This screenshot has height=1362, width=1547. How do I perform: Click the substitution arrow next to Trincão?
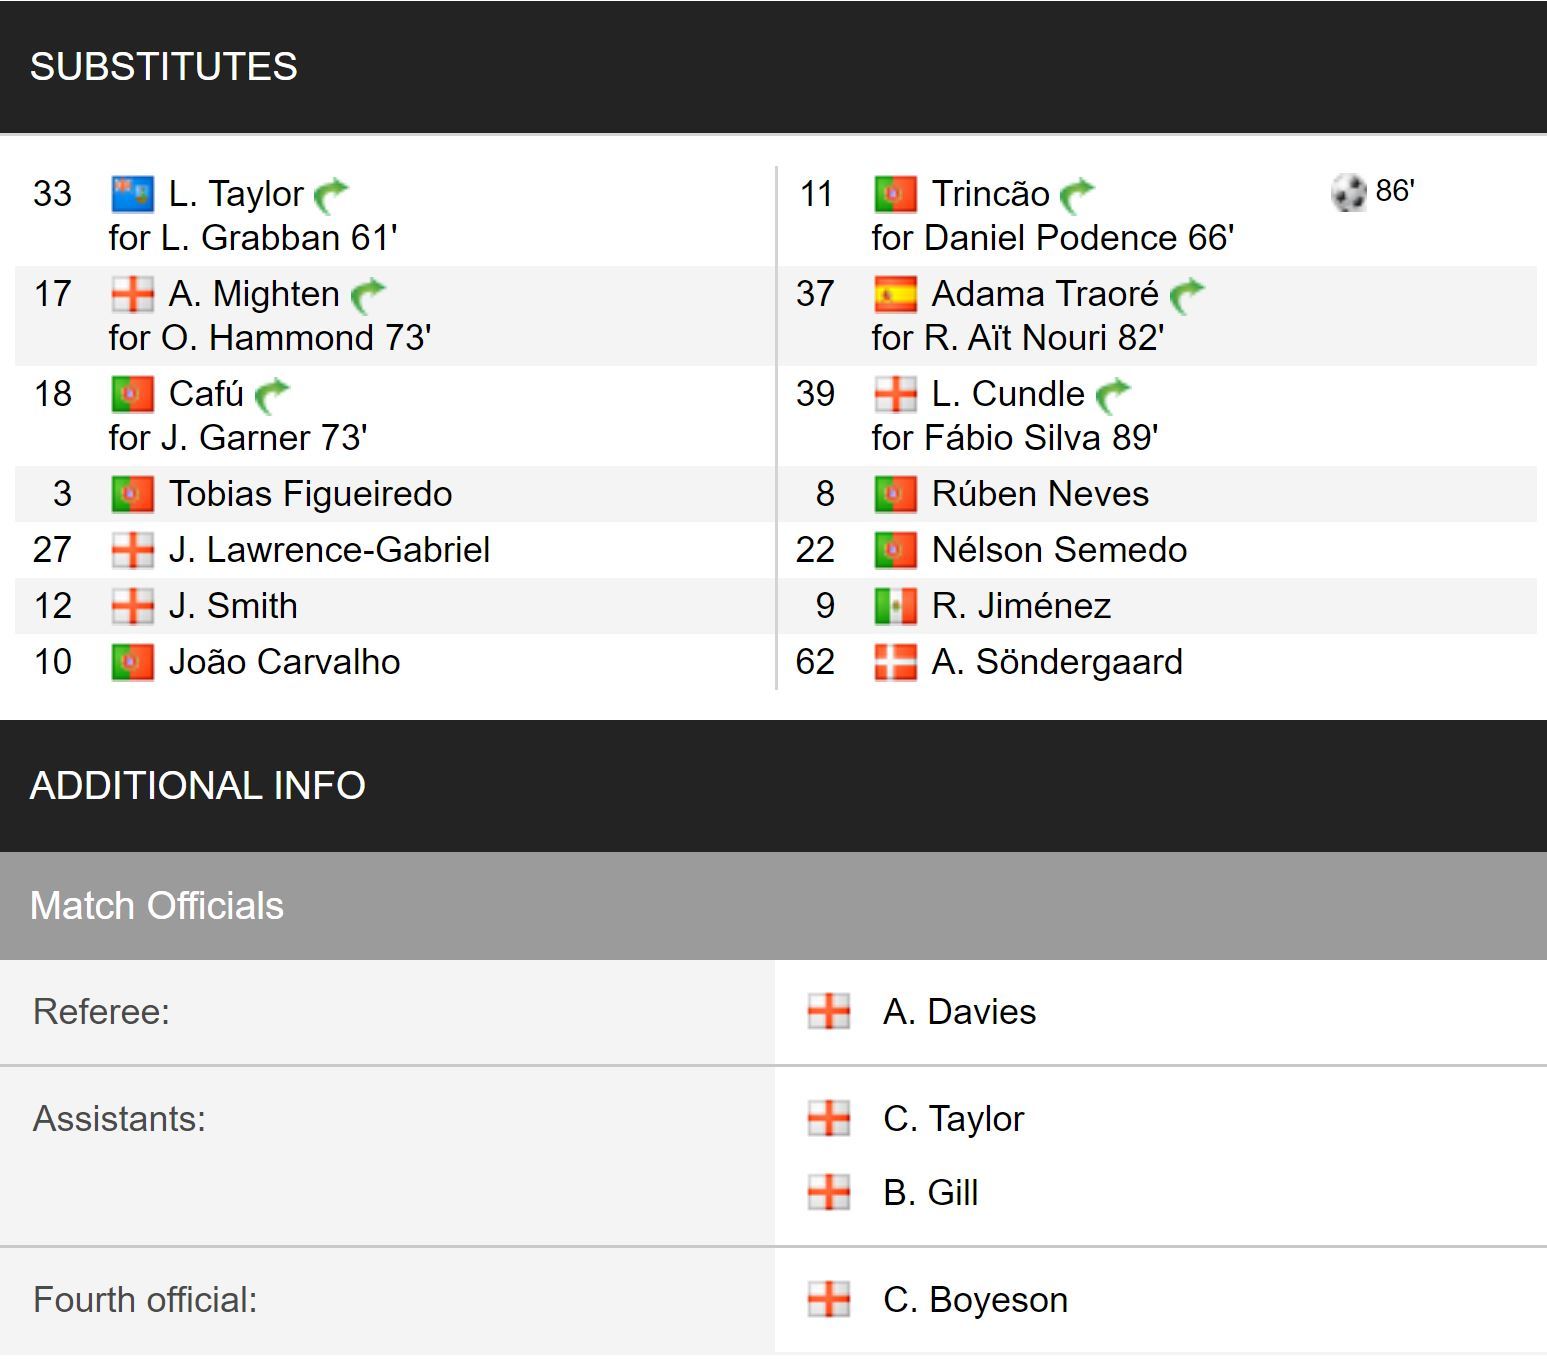(x=1077, y=195)
